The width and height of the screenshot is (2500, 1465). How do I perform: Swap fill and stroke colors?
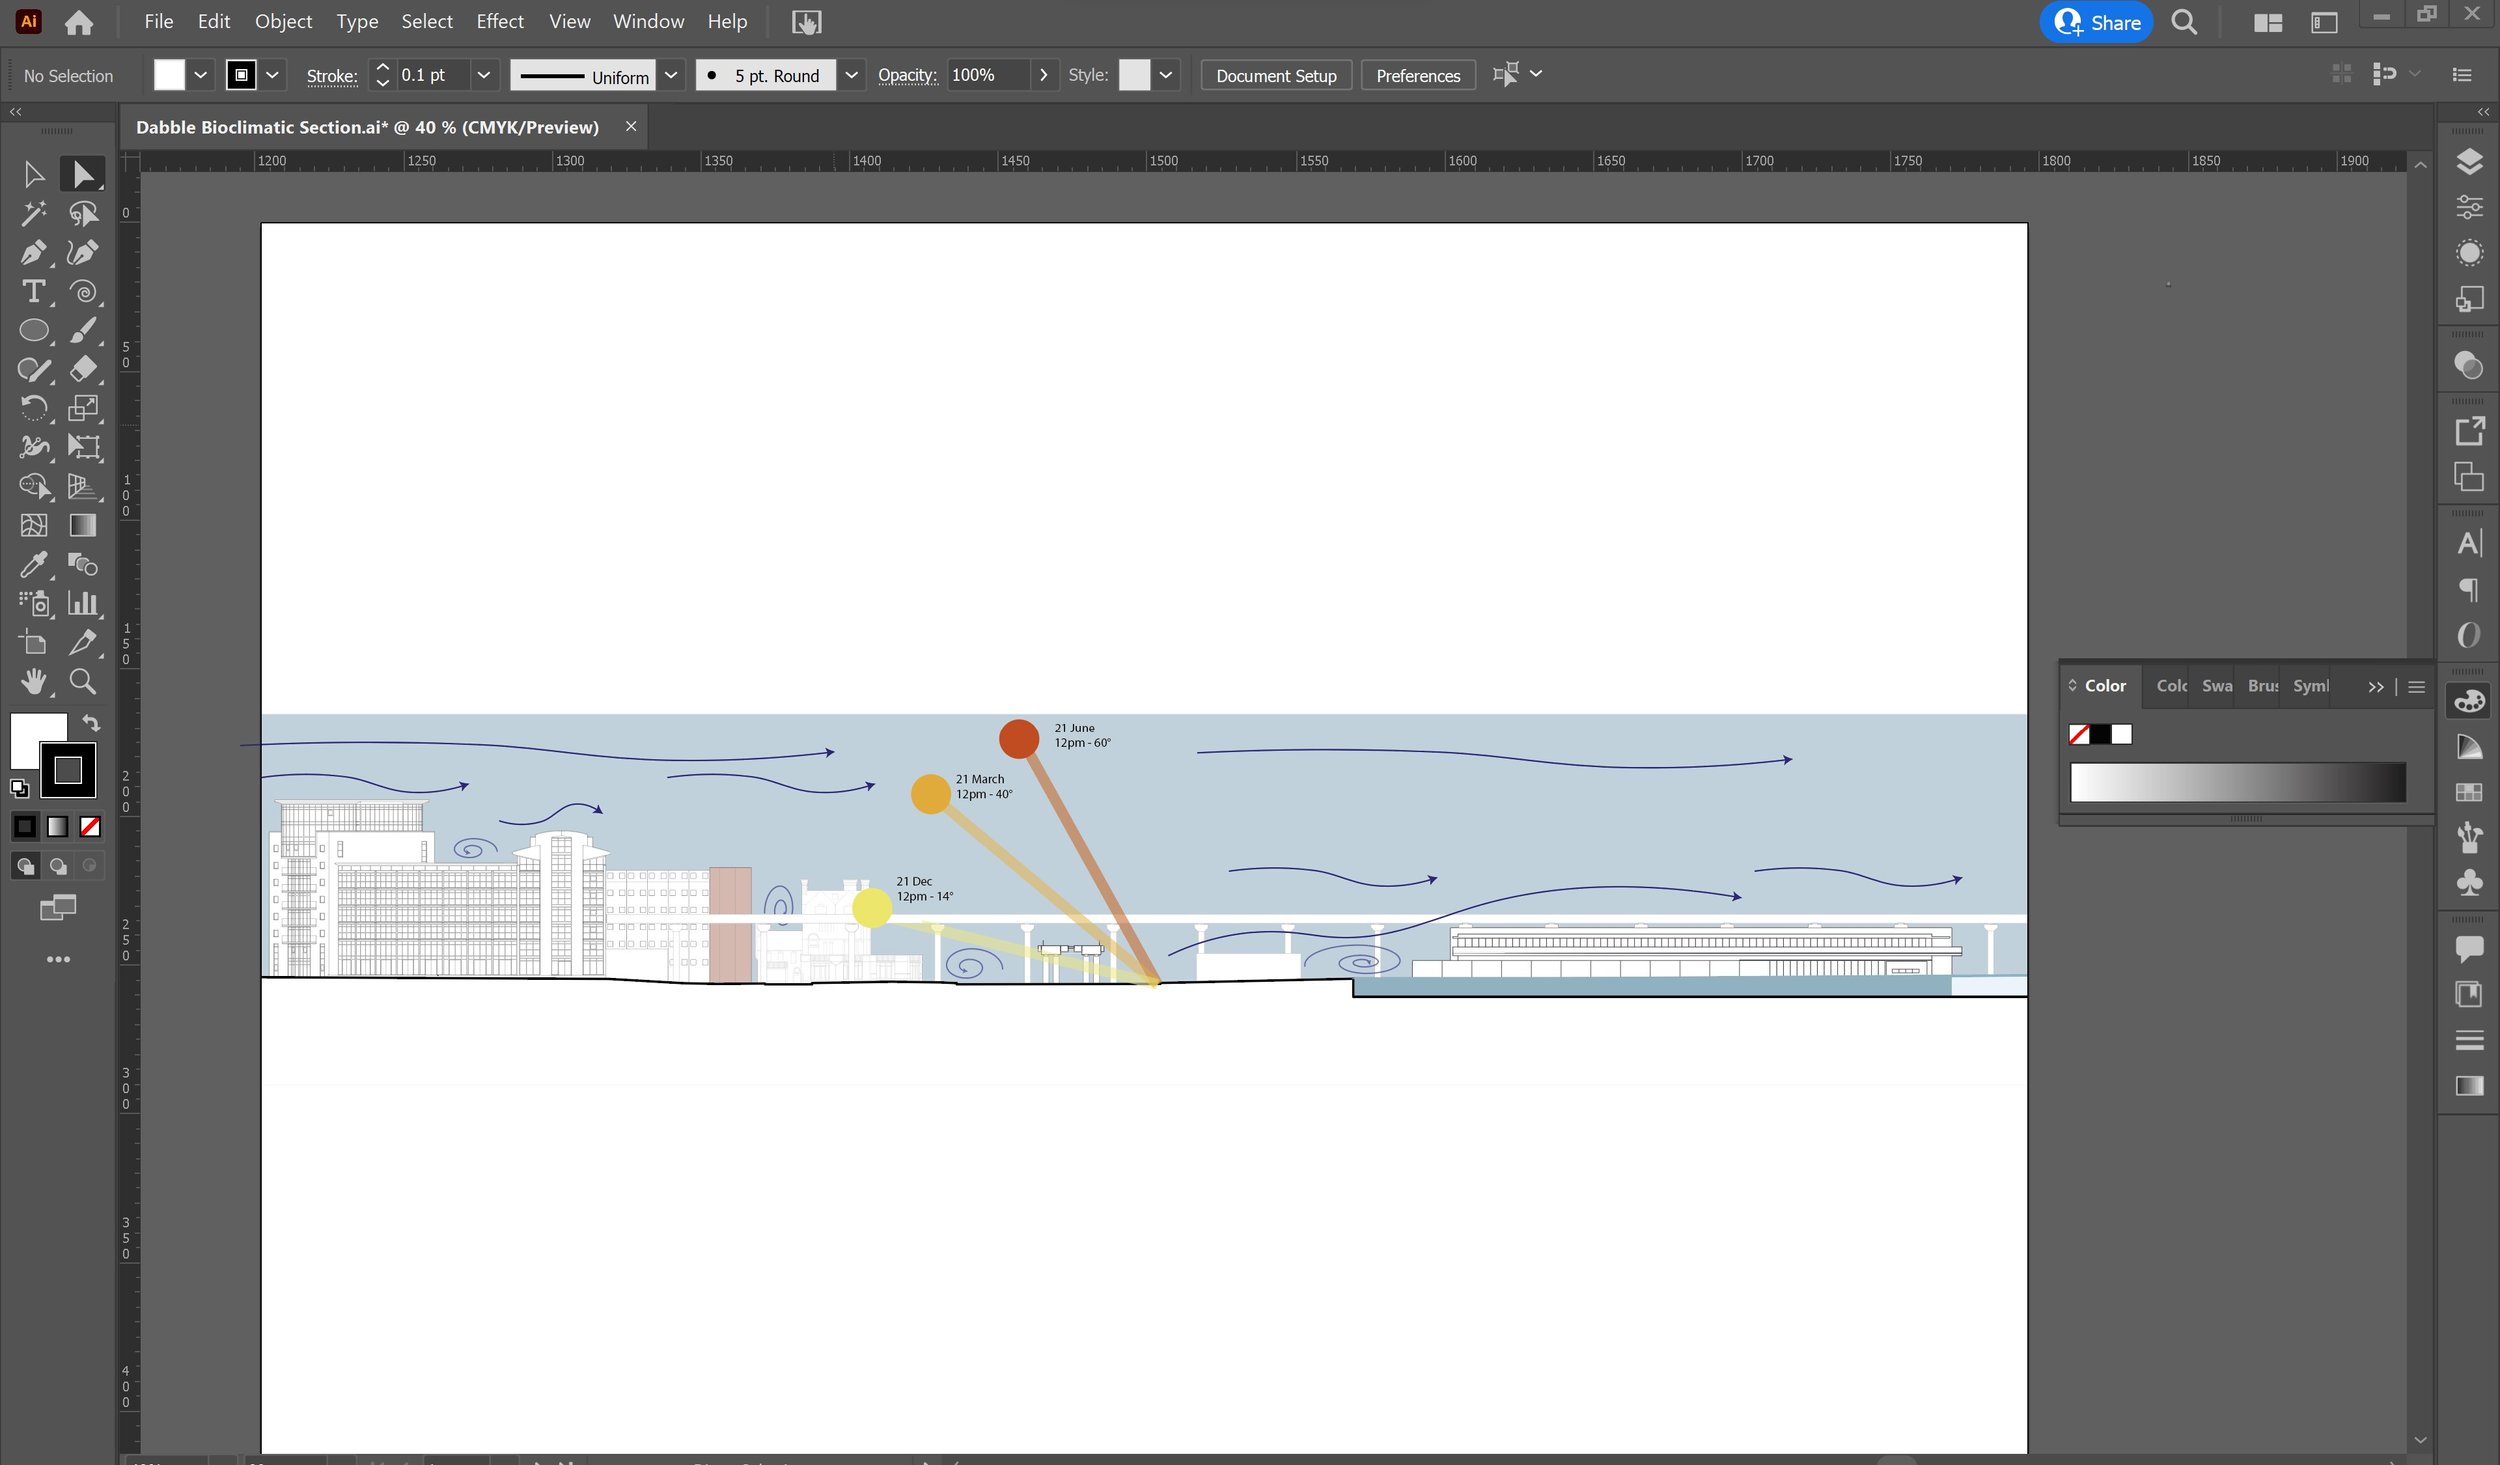pos(91,723)
